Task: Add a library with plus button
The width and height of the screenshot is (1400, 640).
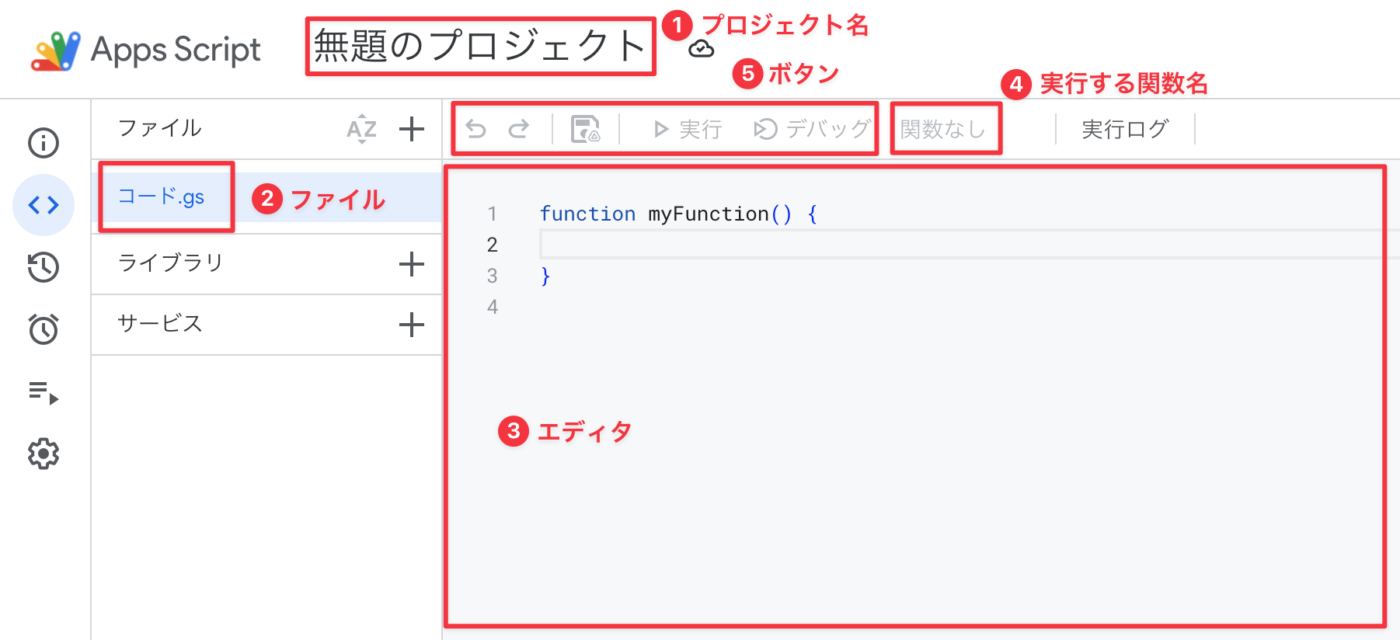Action: pyautogui.click(x=412, y=264)
